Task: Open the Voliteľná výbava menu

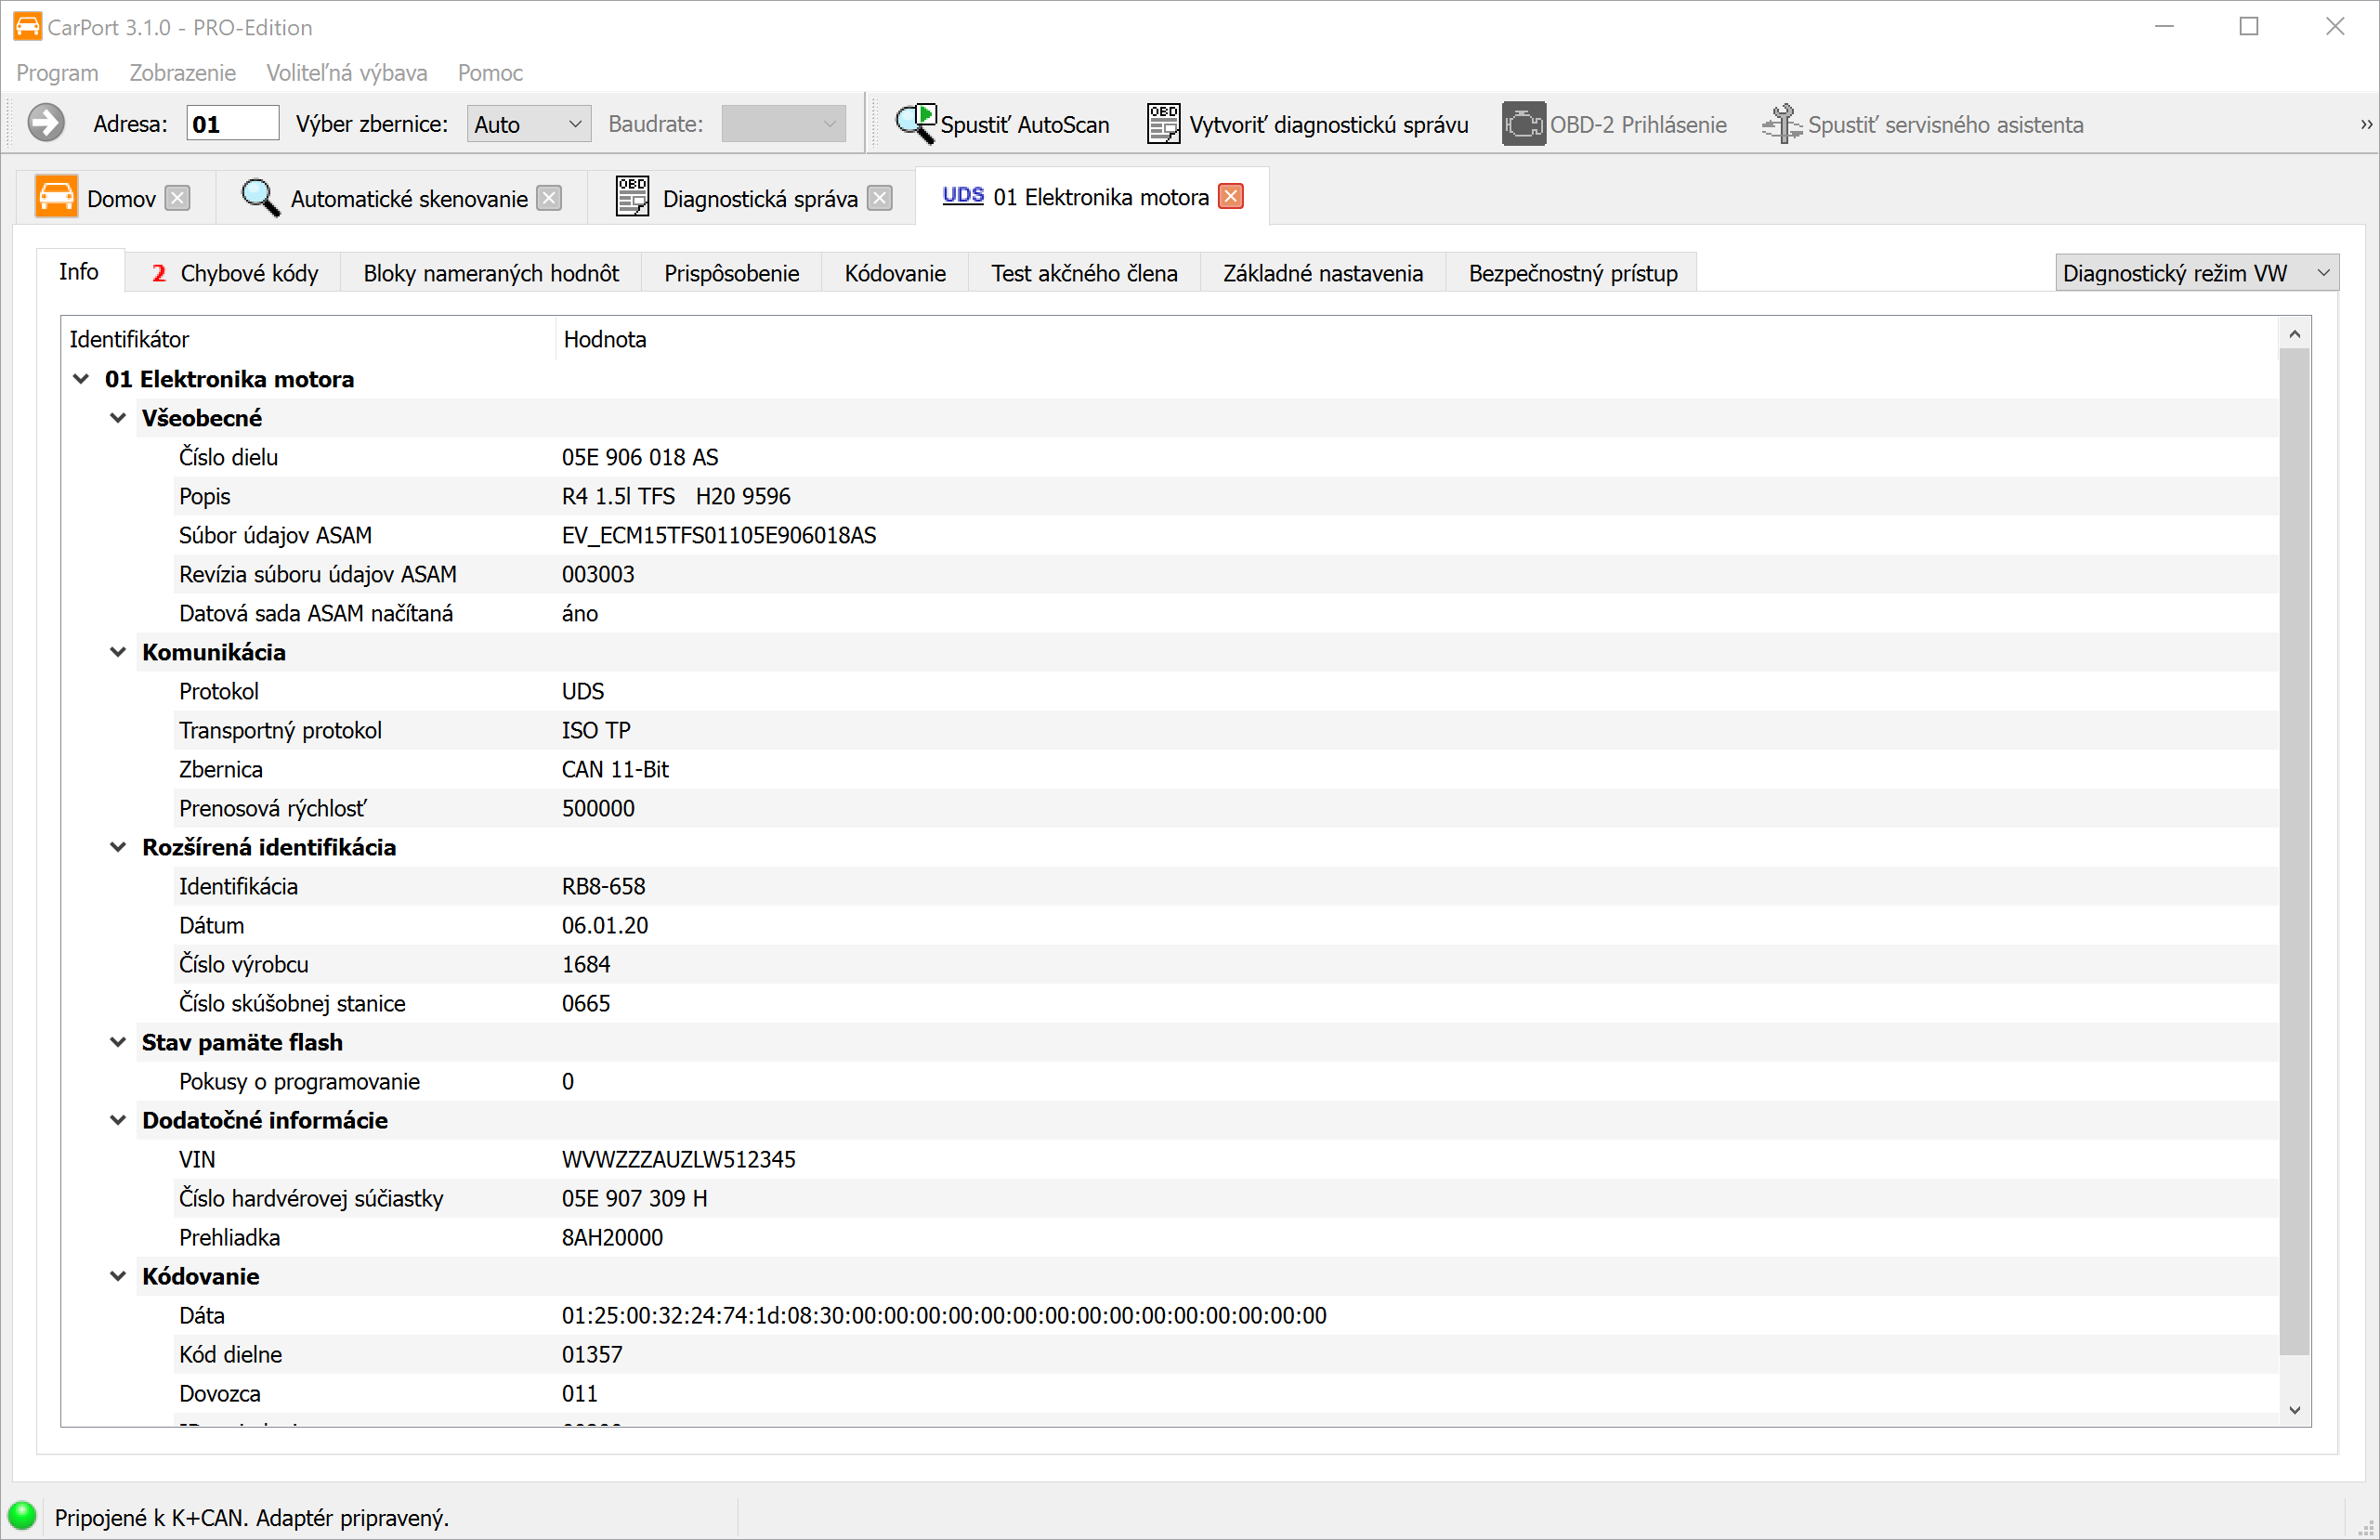Action: 346,72
